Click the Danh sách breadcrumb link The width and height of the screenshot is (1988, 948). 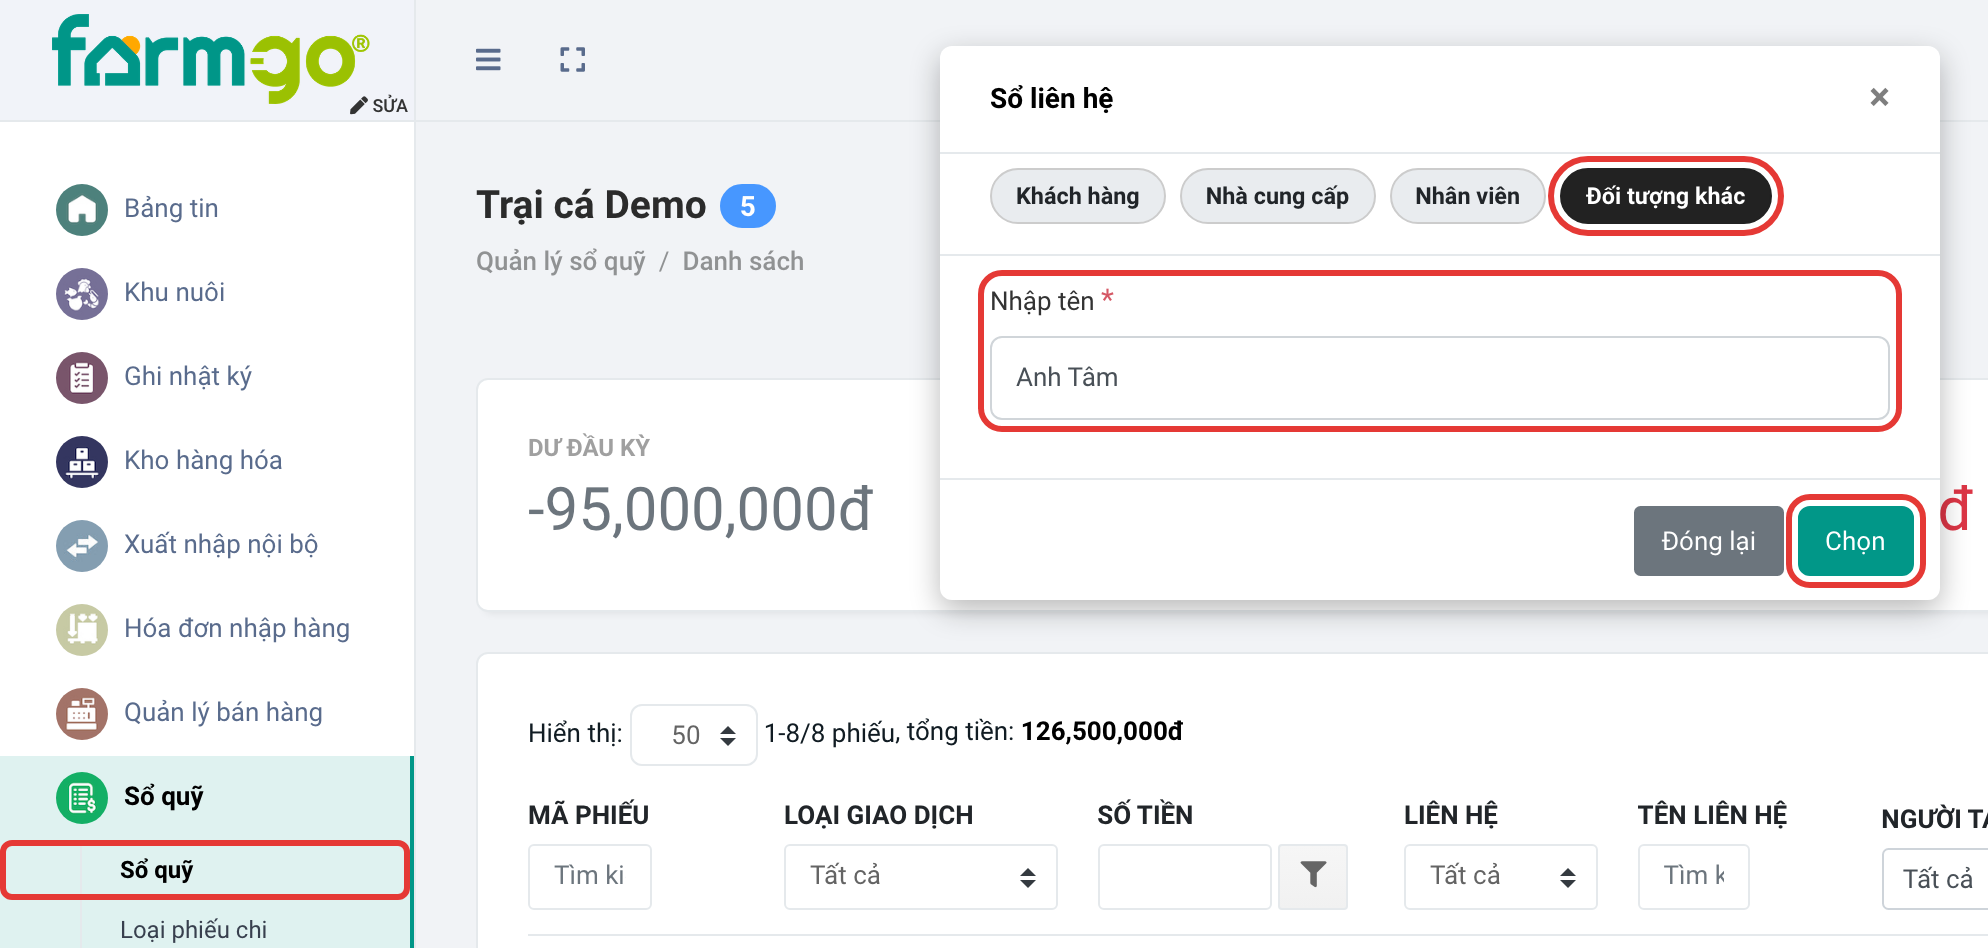(x=743, y=262)
